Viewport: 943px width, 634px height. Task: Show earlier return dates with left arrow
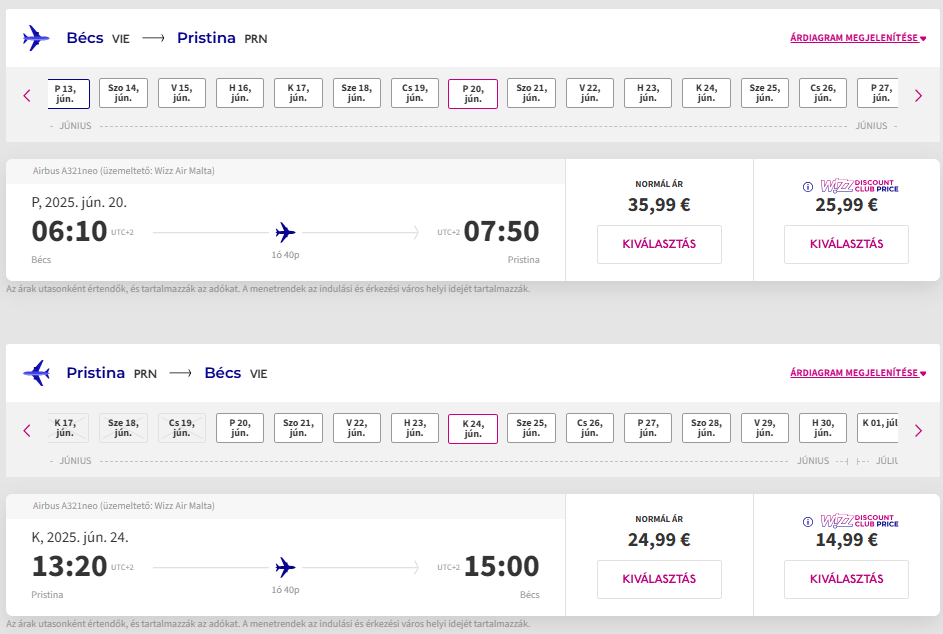27,430
